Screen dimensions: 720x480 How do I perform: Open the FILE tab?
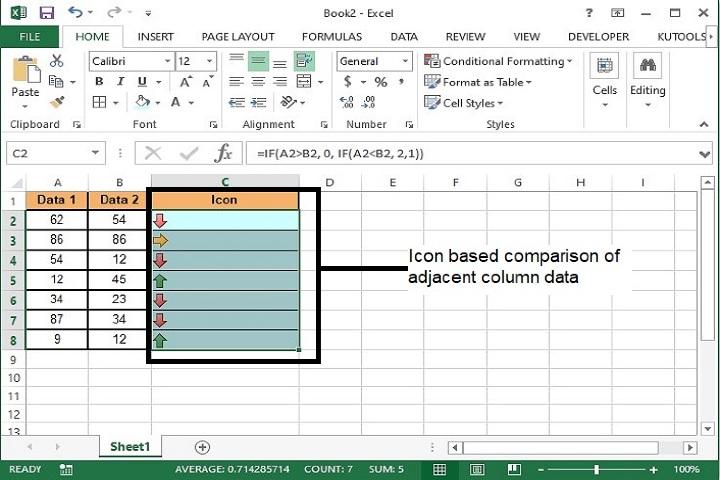(x=29, y=37)
